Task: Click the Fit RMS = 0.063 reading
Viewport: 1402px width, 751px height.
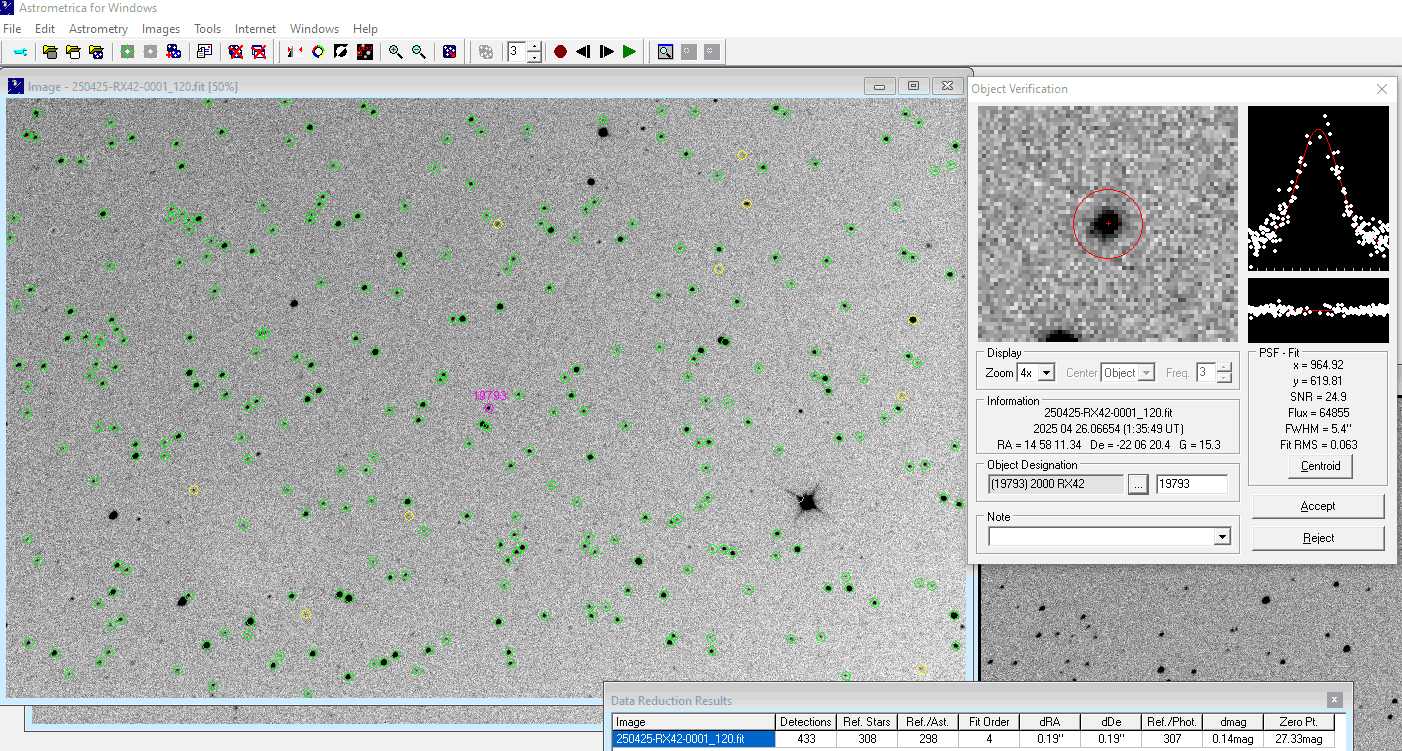Action: pyautogui.click(x=1318, y=445)
